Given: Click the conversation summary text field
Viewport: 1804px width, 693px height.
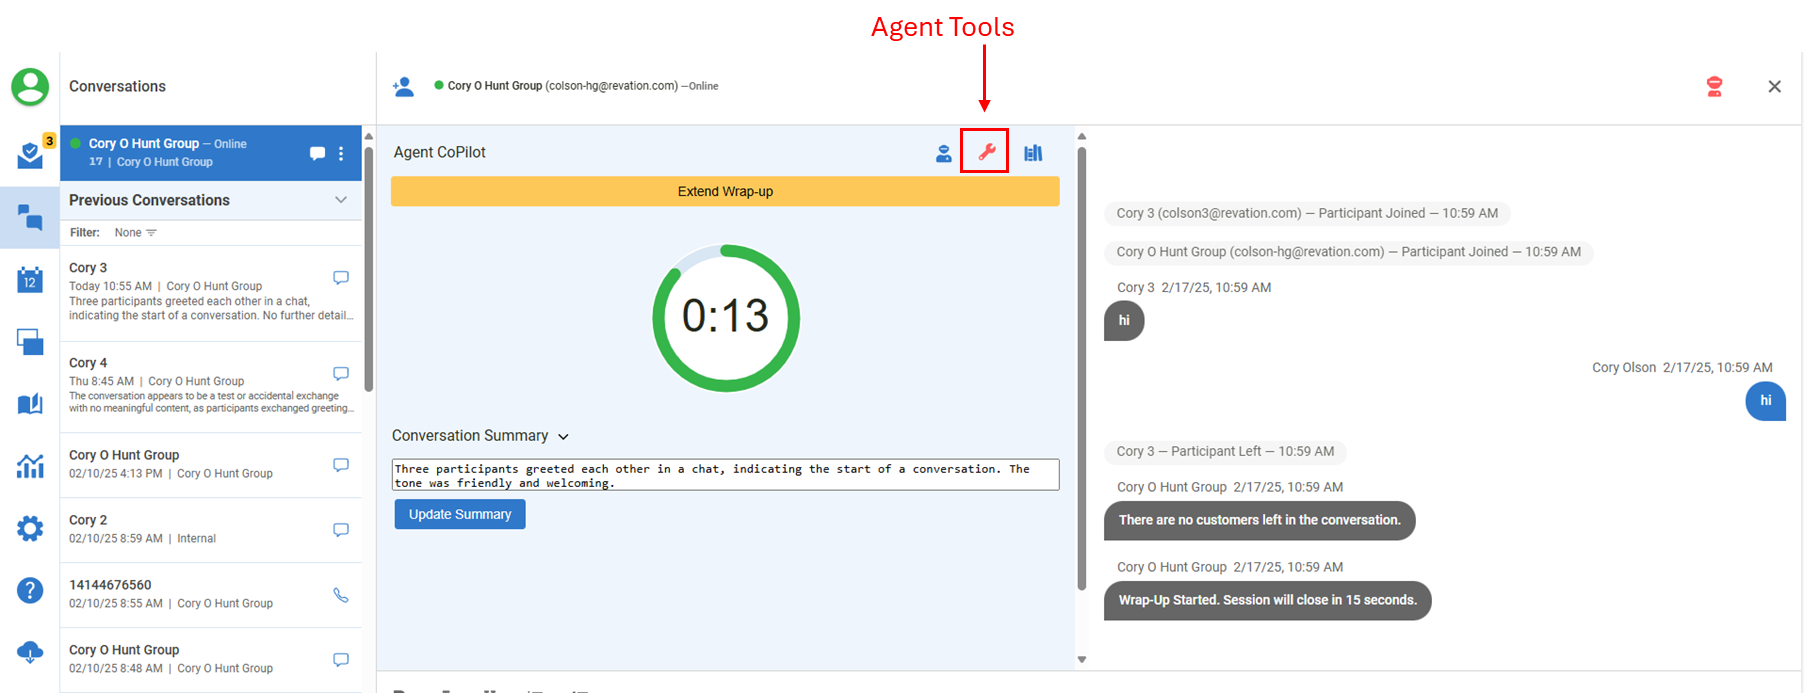Looking at the screenshot, I should click(x=725, y=475).
